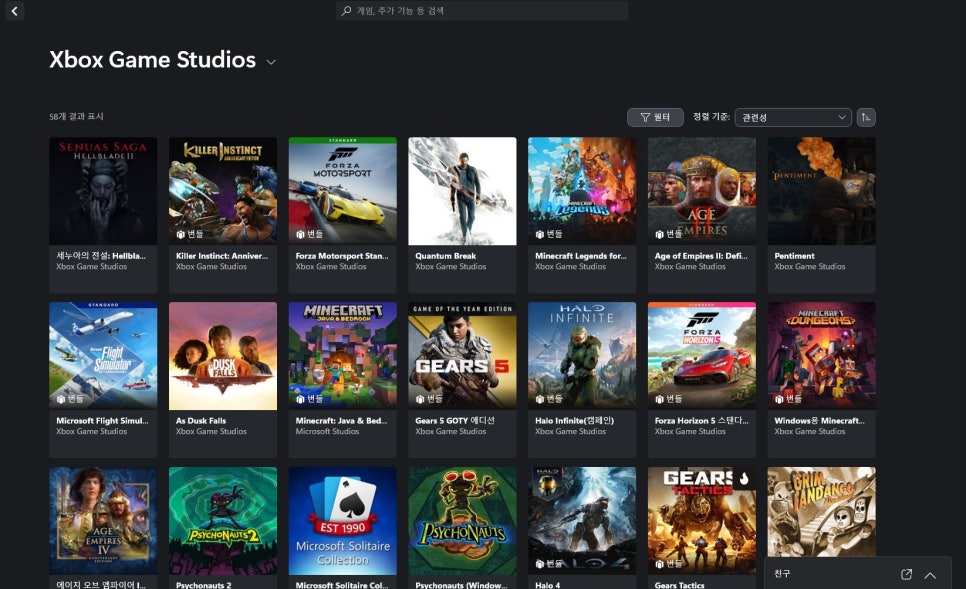Click the "Quantum Break" title
Viewport: 966px width, 589px height.
[x=445, y=256]
